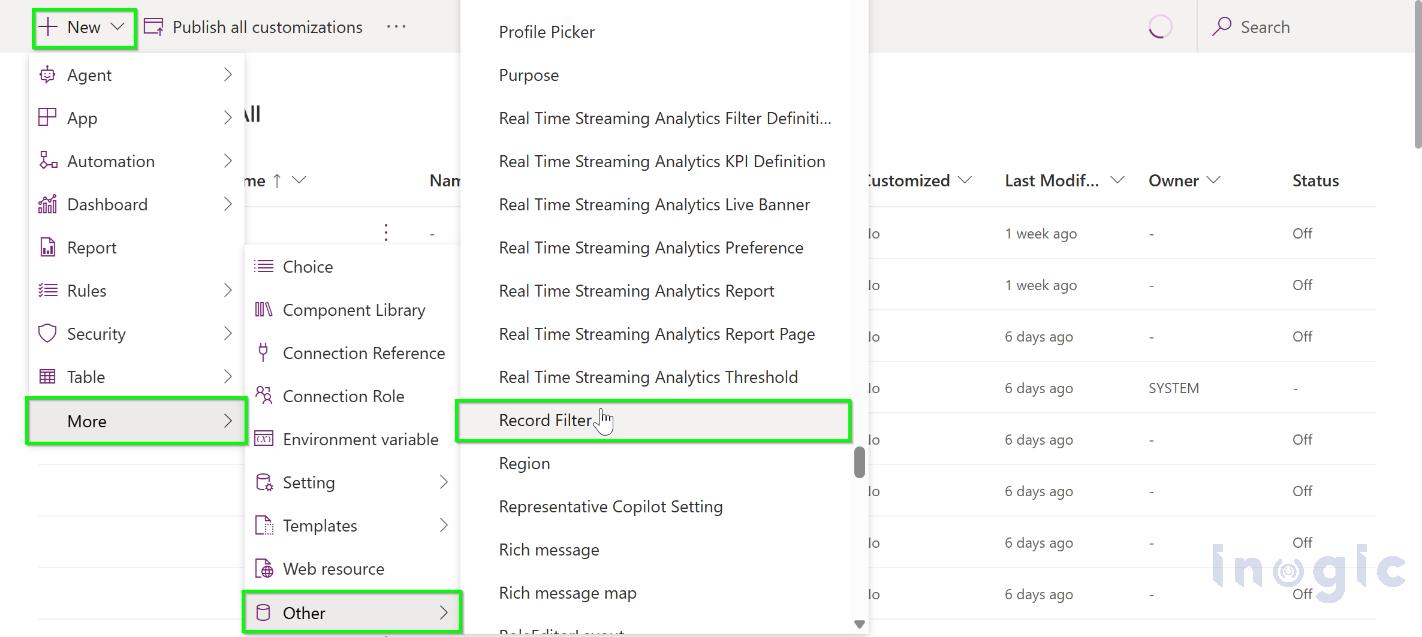This screenshot has width=1422, height=637.
Task: Expand the Templates submenu arrow
Action: tap(444, 525)
